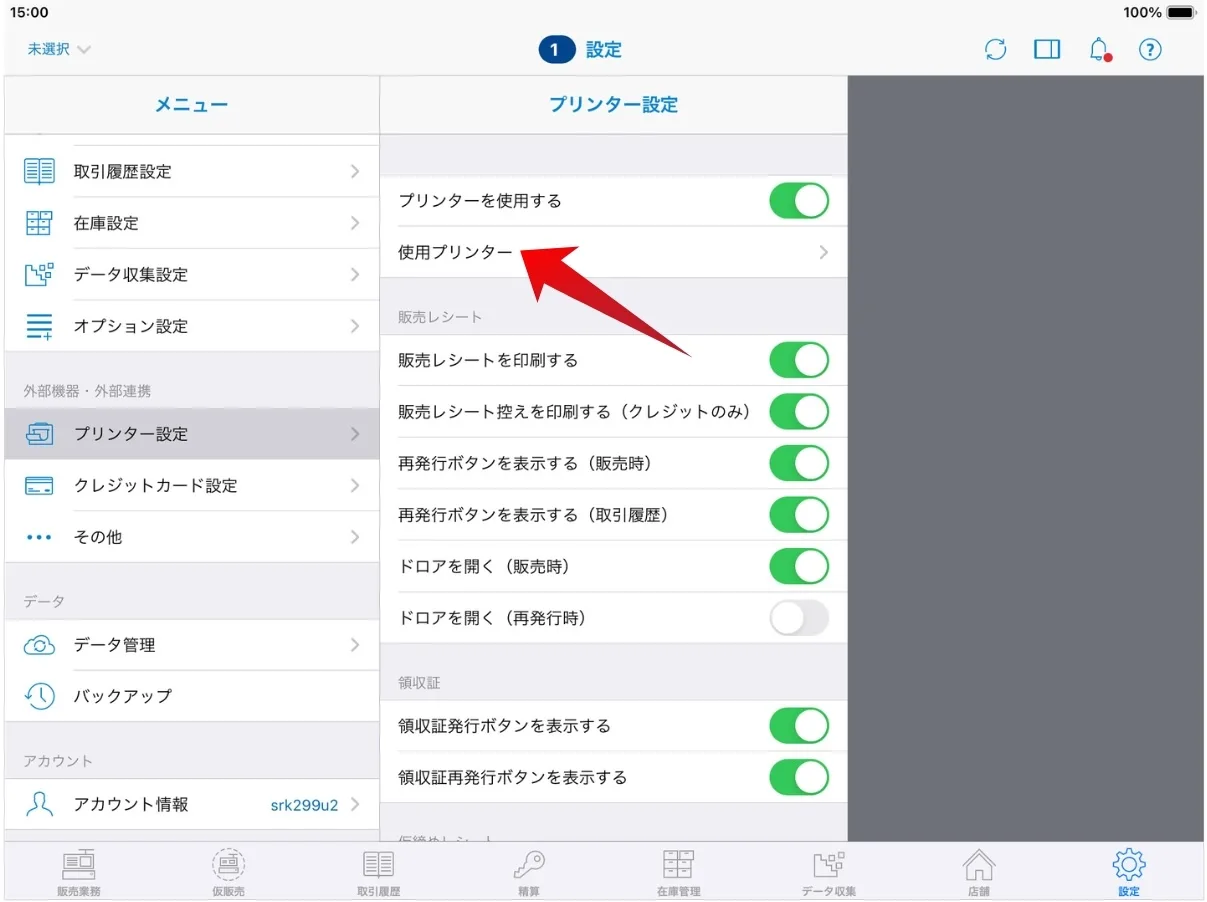Click the sync refresh icon in header

tap(995, 50)
